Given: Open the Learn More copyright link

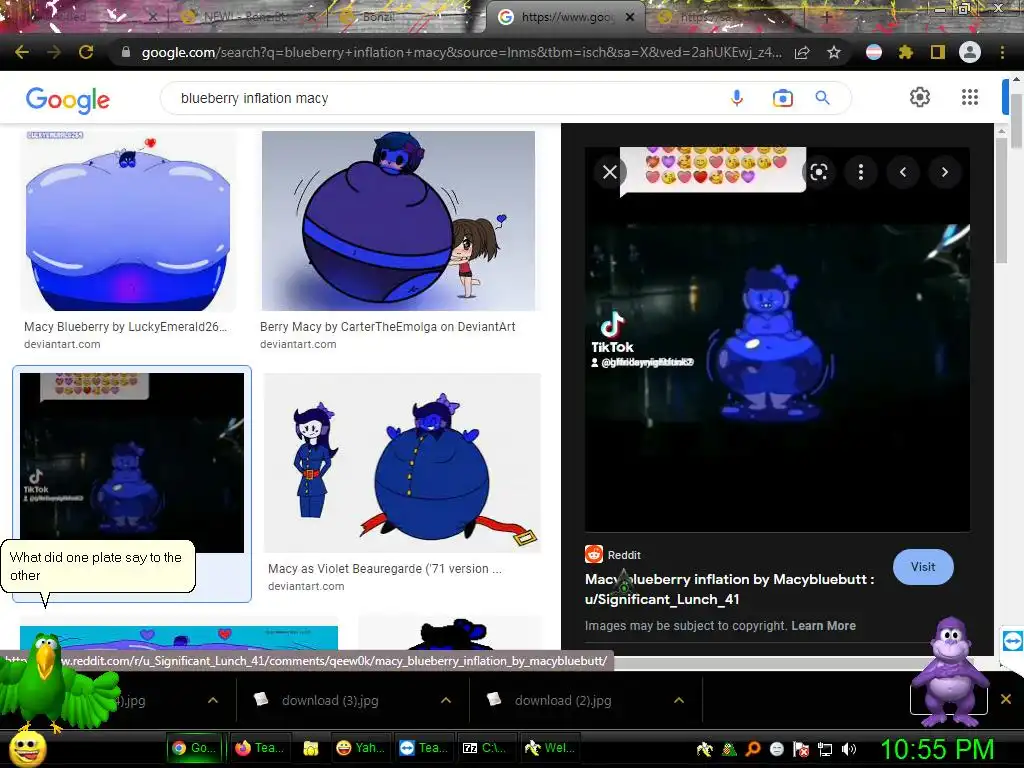Looking at the screenshot, I should [823, 626].
